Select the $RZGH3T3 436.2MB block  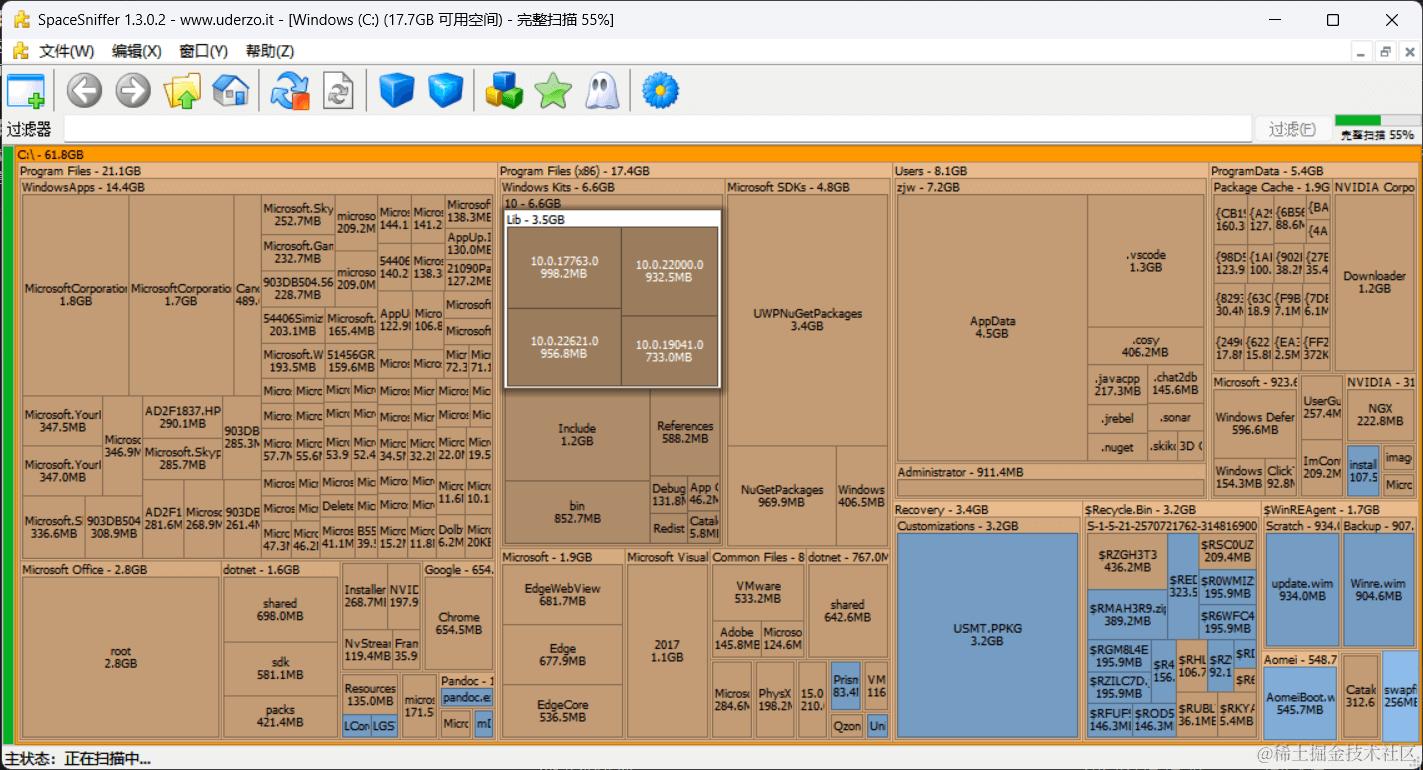(1126, 561)
